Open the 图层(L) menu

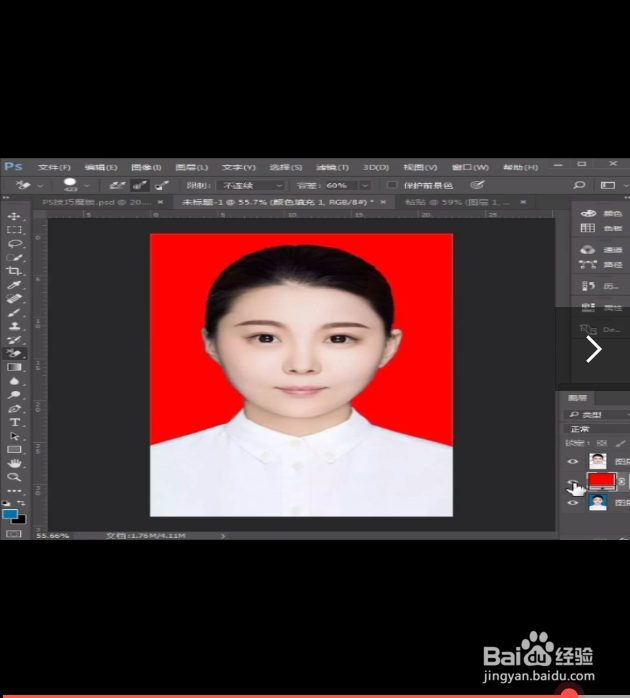192,167
